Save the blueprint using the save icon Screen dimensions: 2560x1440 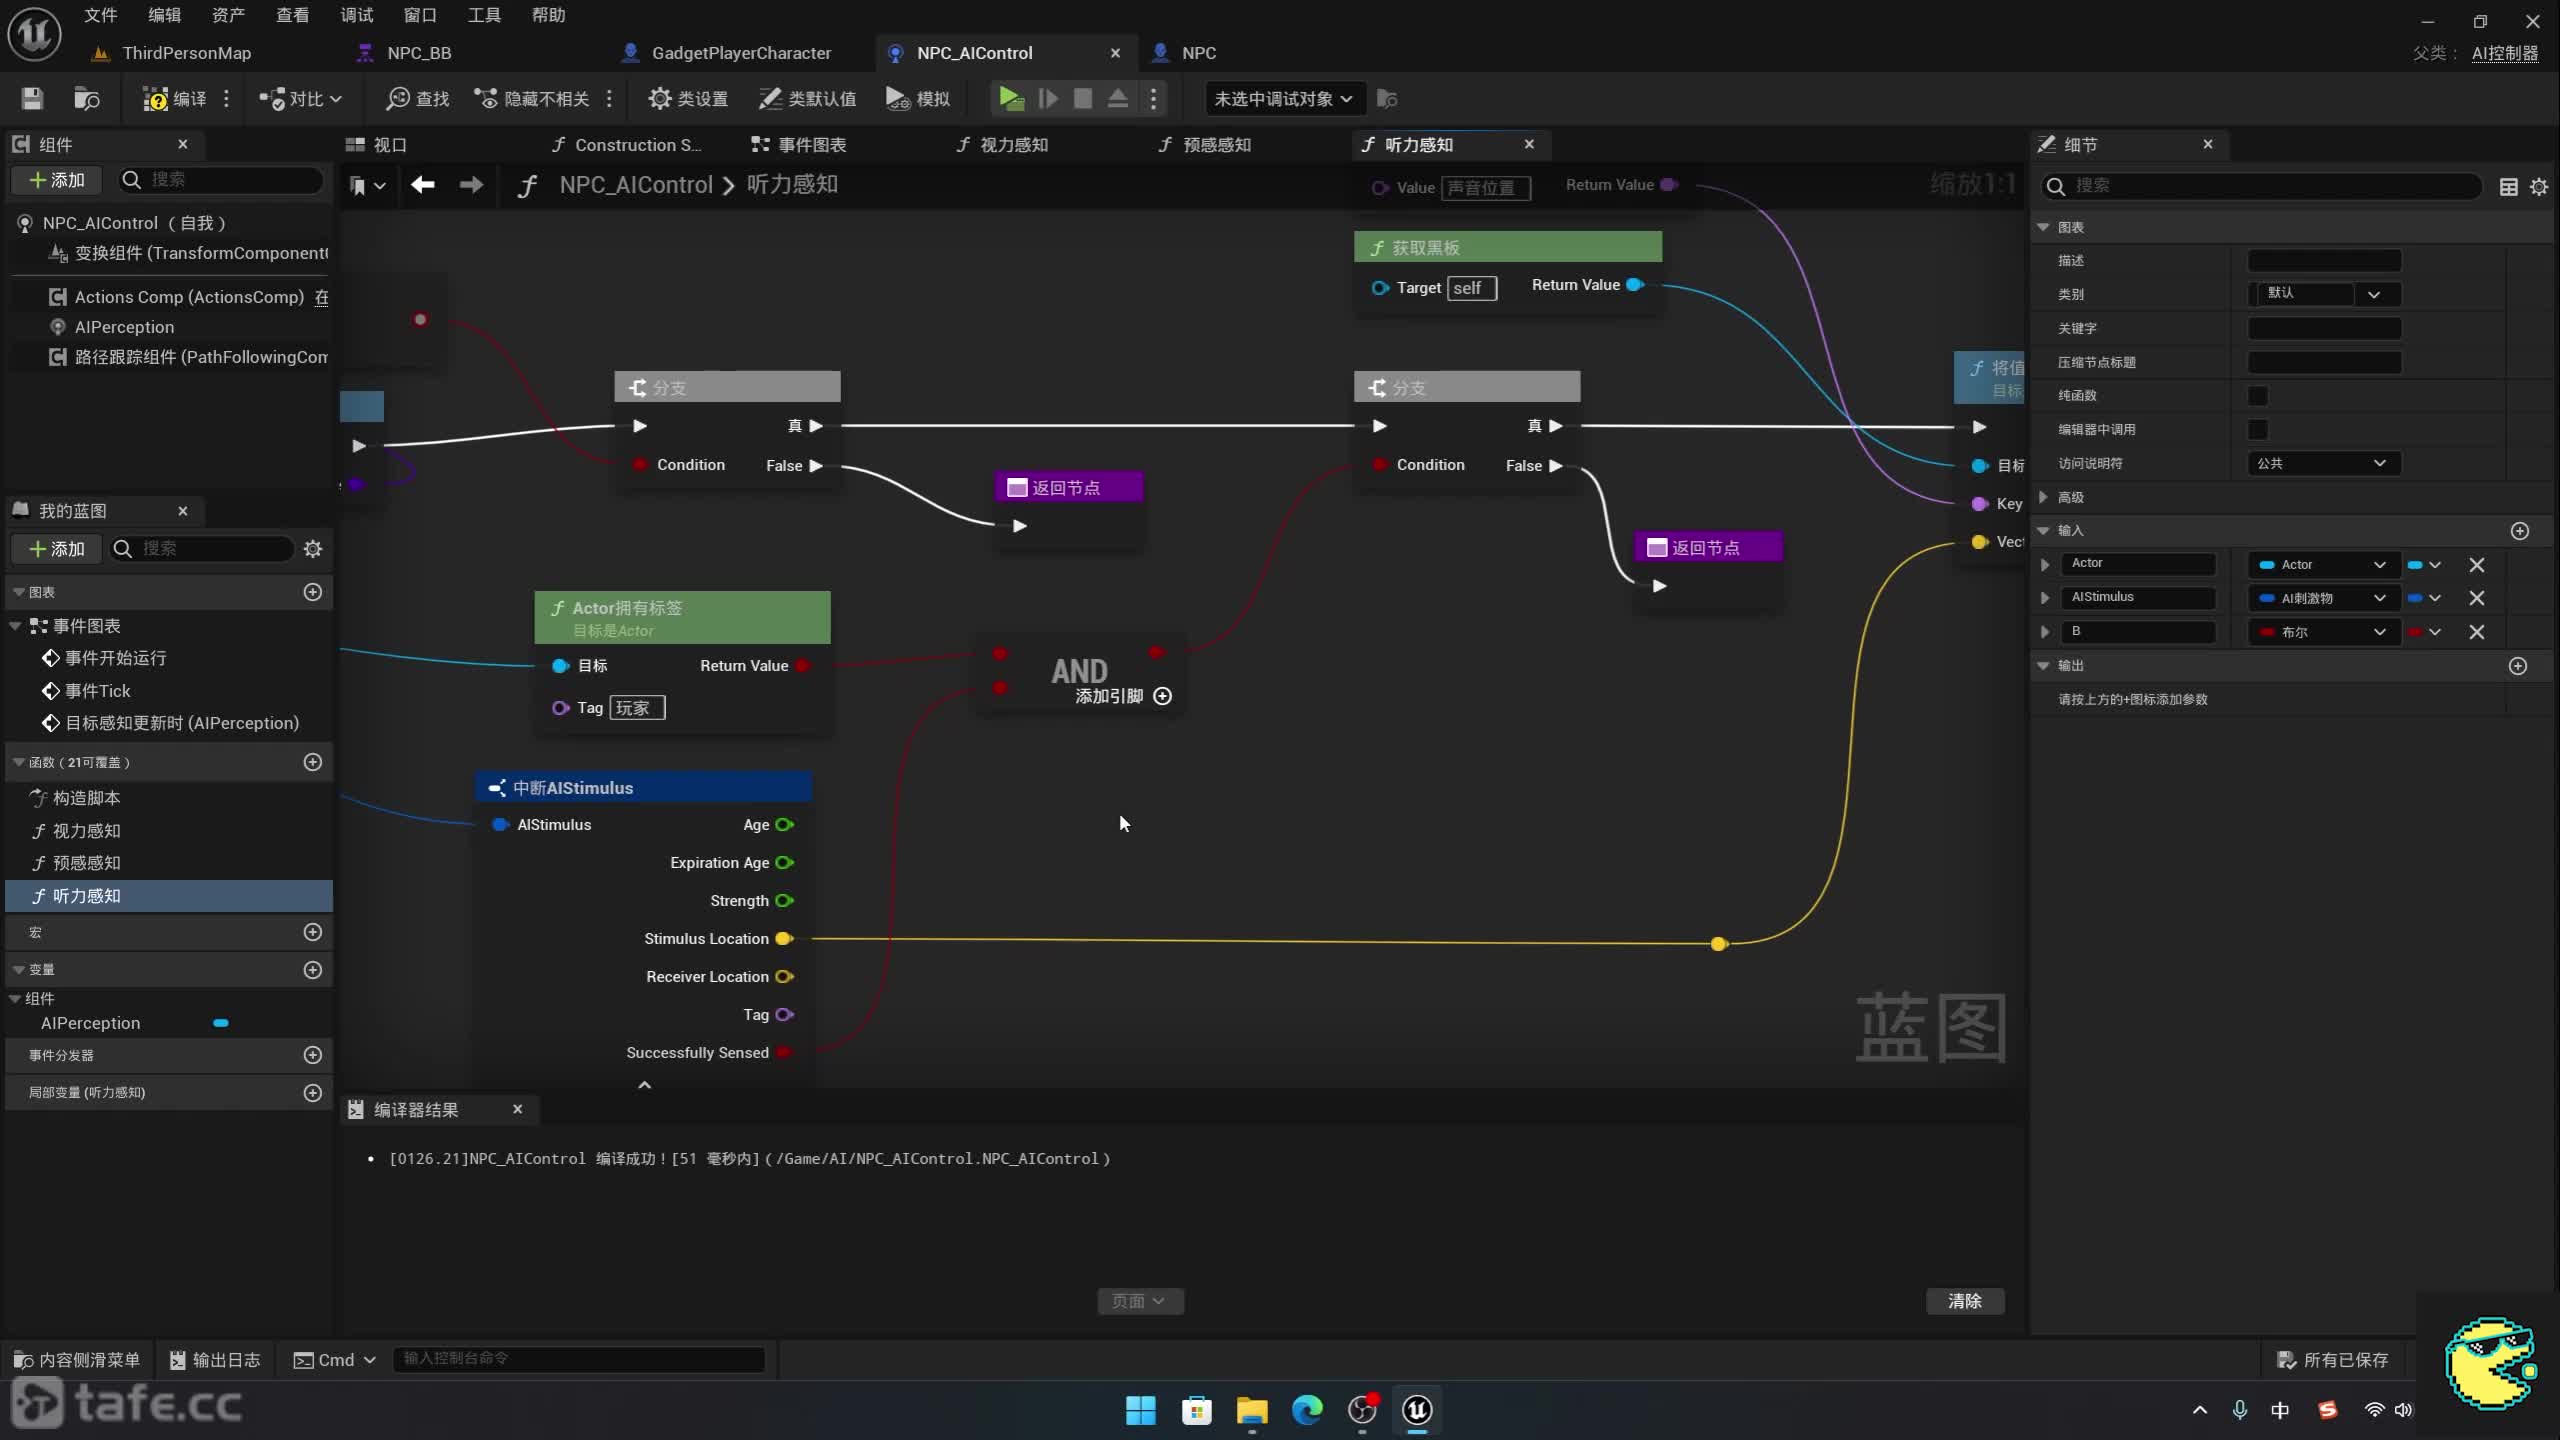click(x=32, y=98)
